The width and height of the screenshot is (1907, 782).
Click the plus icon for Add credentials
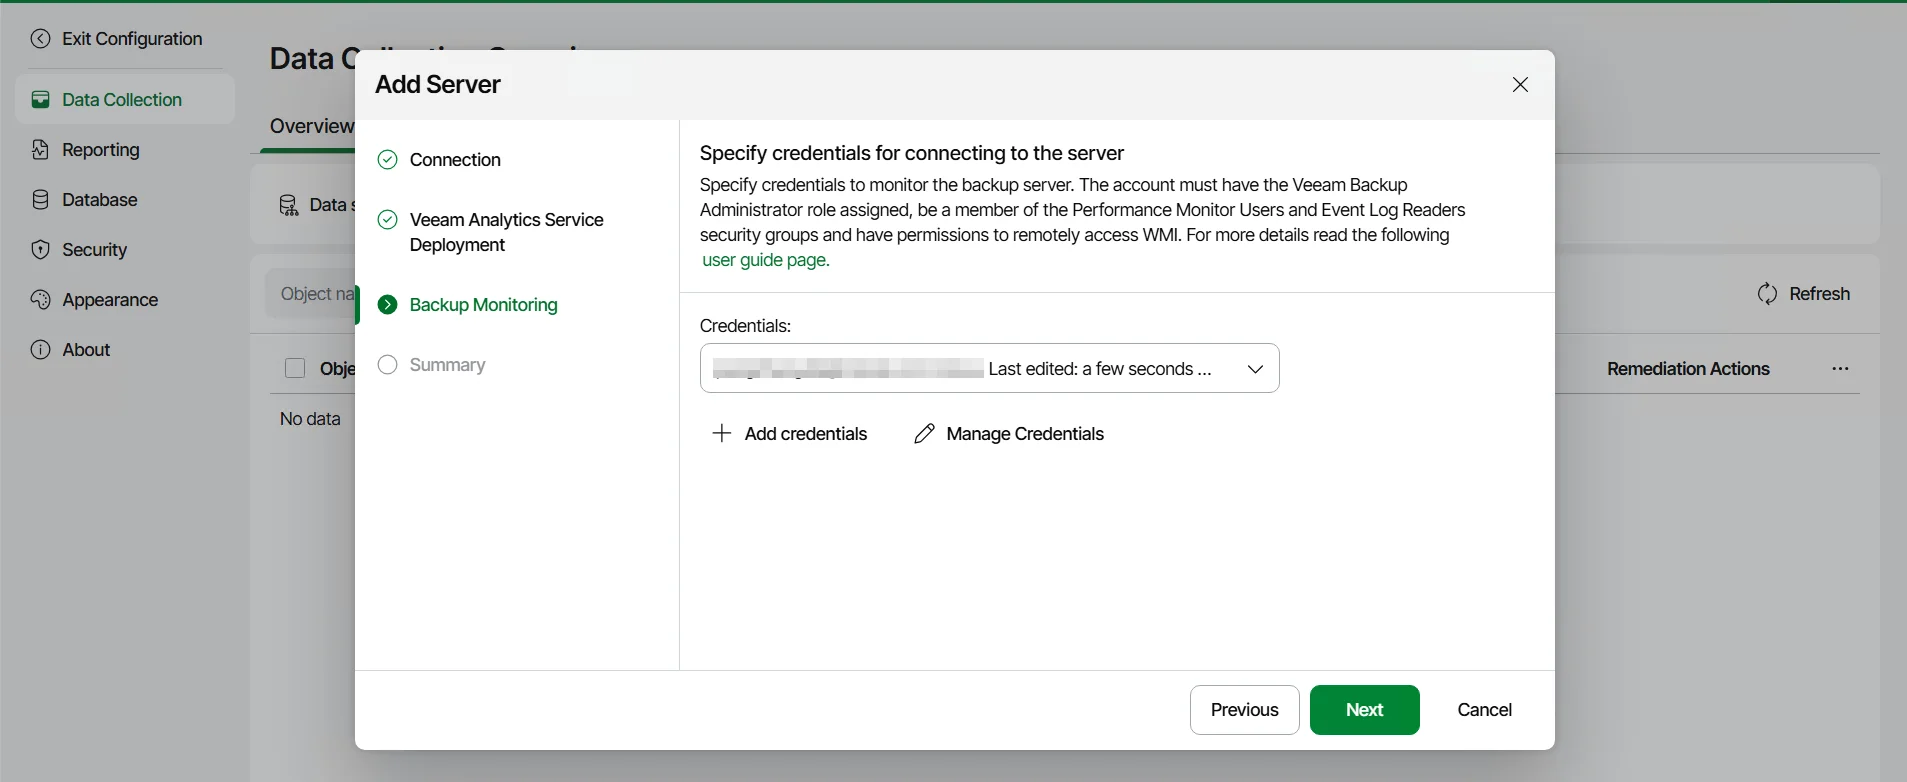[721, 433]
